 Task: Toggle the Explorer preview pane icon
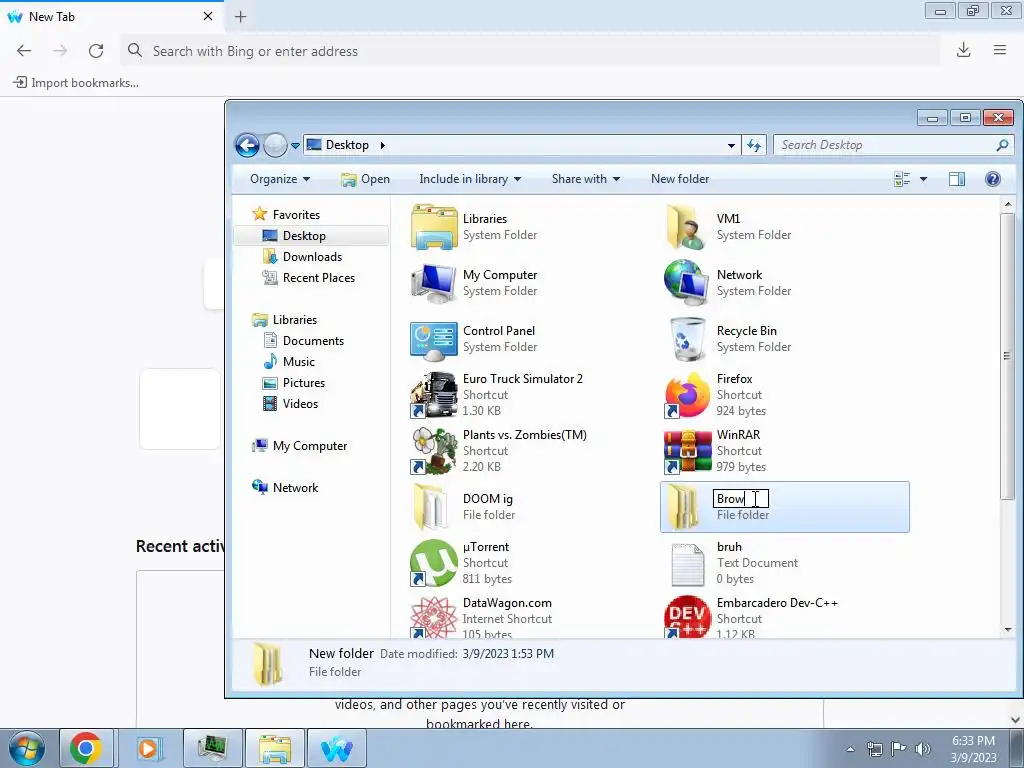[957, 179]
